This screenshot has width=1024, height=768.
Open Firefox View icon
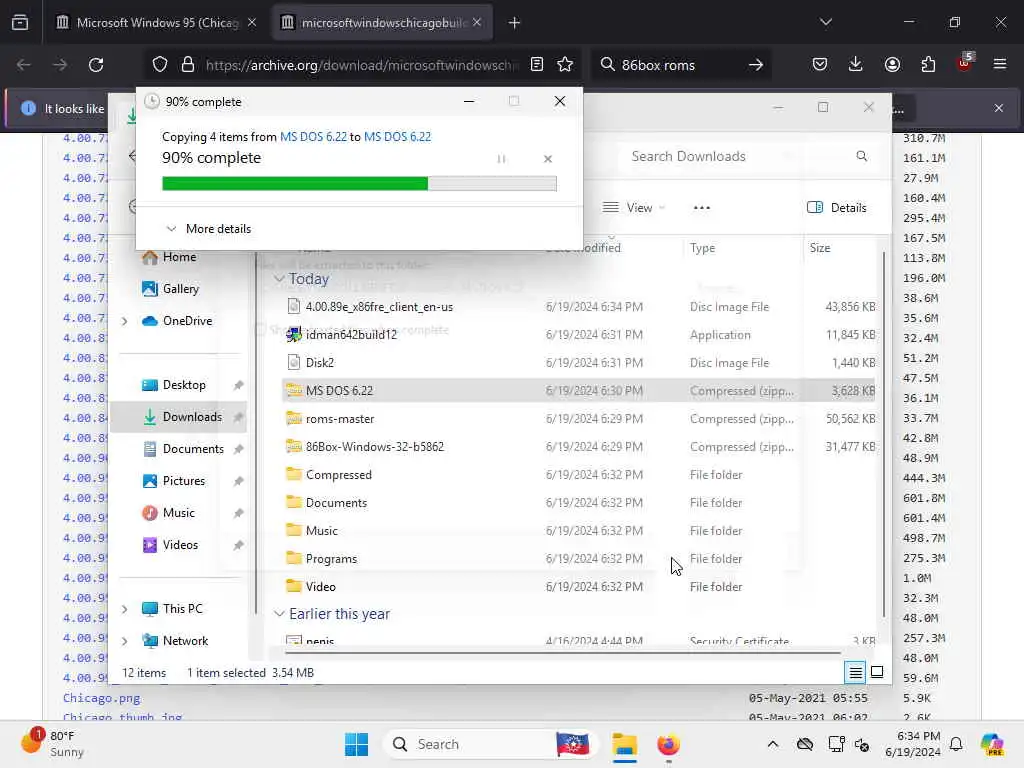(x=20, y=23)
